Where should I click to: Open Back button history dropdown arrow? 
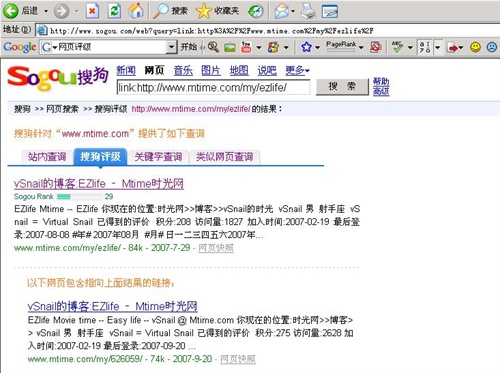point(46,11)
